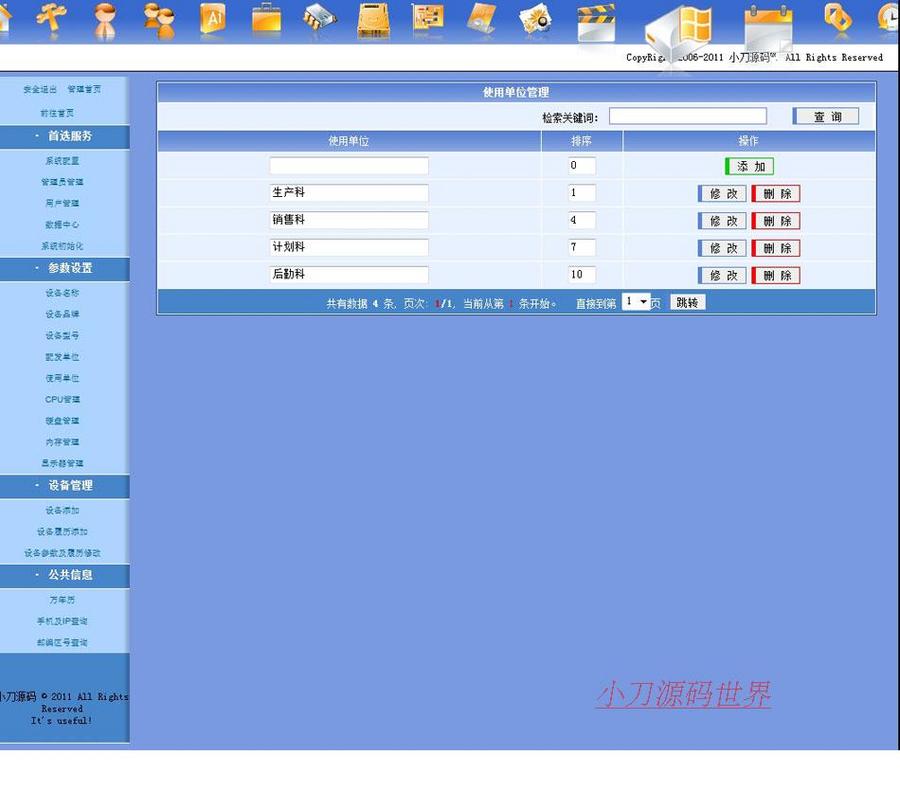Click the memory chip icon in toolbar
Viewport: 900px width, 791px height.
tap(318, 20)
